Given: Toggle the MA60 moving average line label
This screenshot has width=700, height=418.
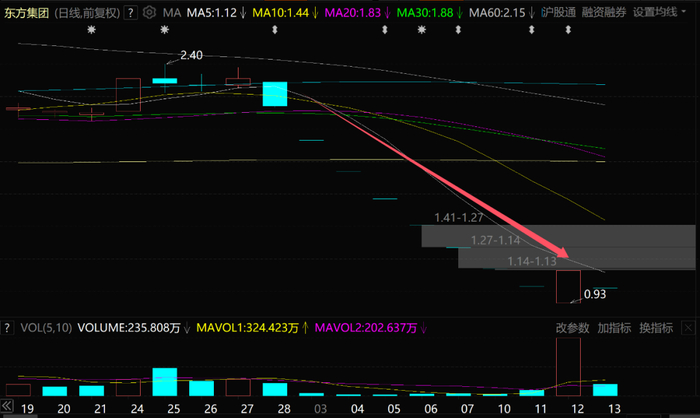Looking at the screenshot, I should pos(496,13).
